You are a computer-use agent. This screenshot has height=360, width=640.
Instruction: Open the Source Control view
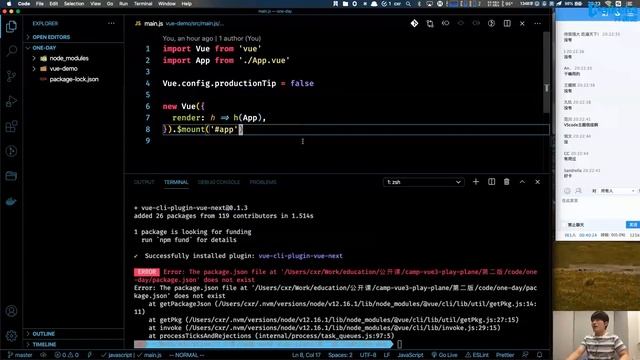(x=11, y=76)
